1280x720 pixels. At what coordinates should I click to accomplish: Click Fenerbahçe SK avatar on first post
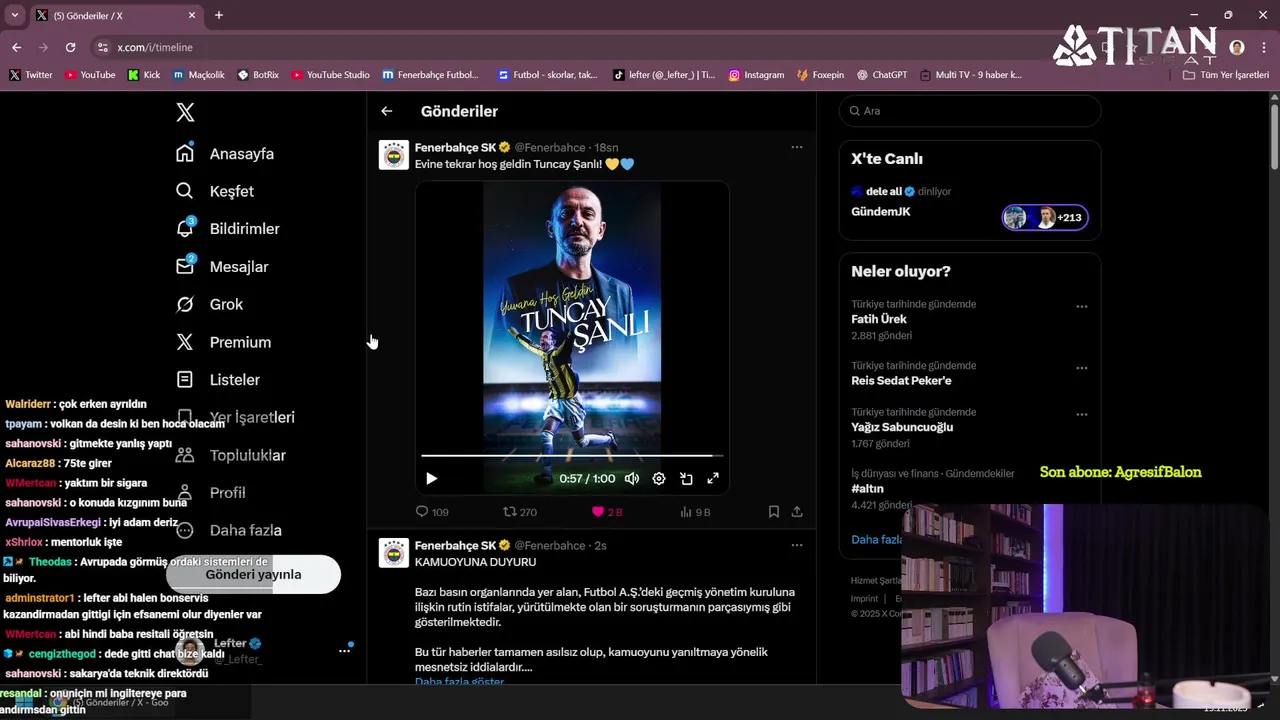point(394,155)
